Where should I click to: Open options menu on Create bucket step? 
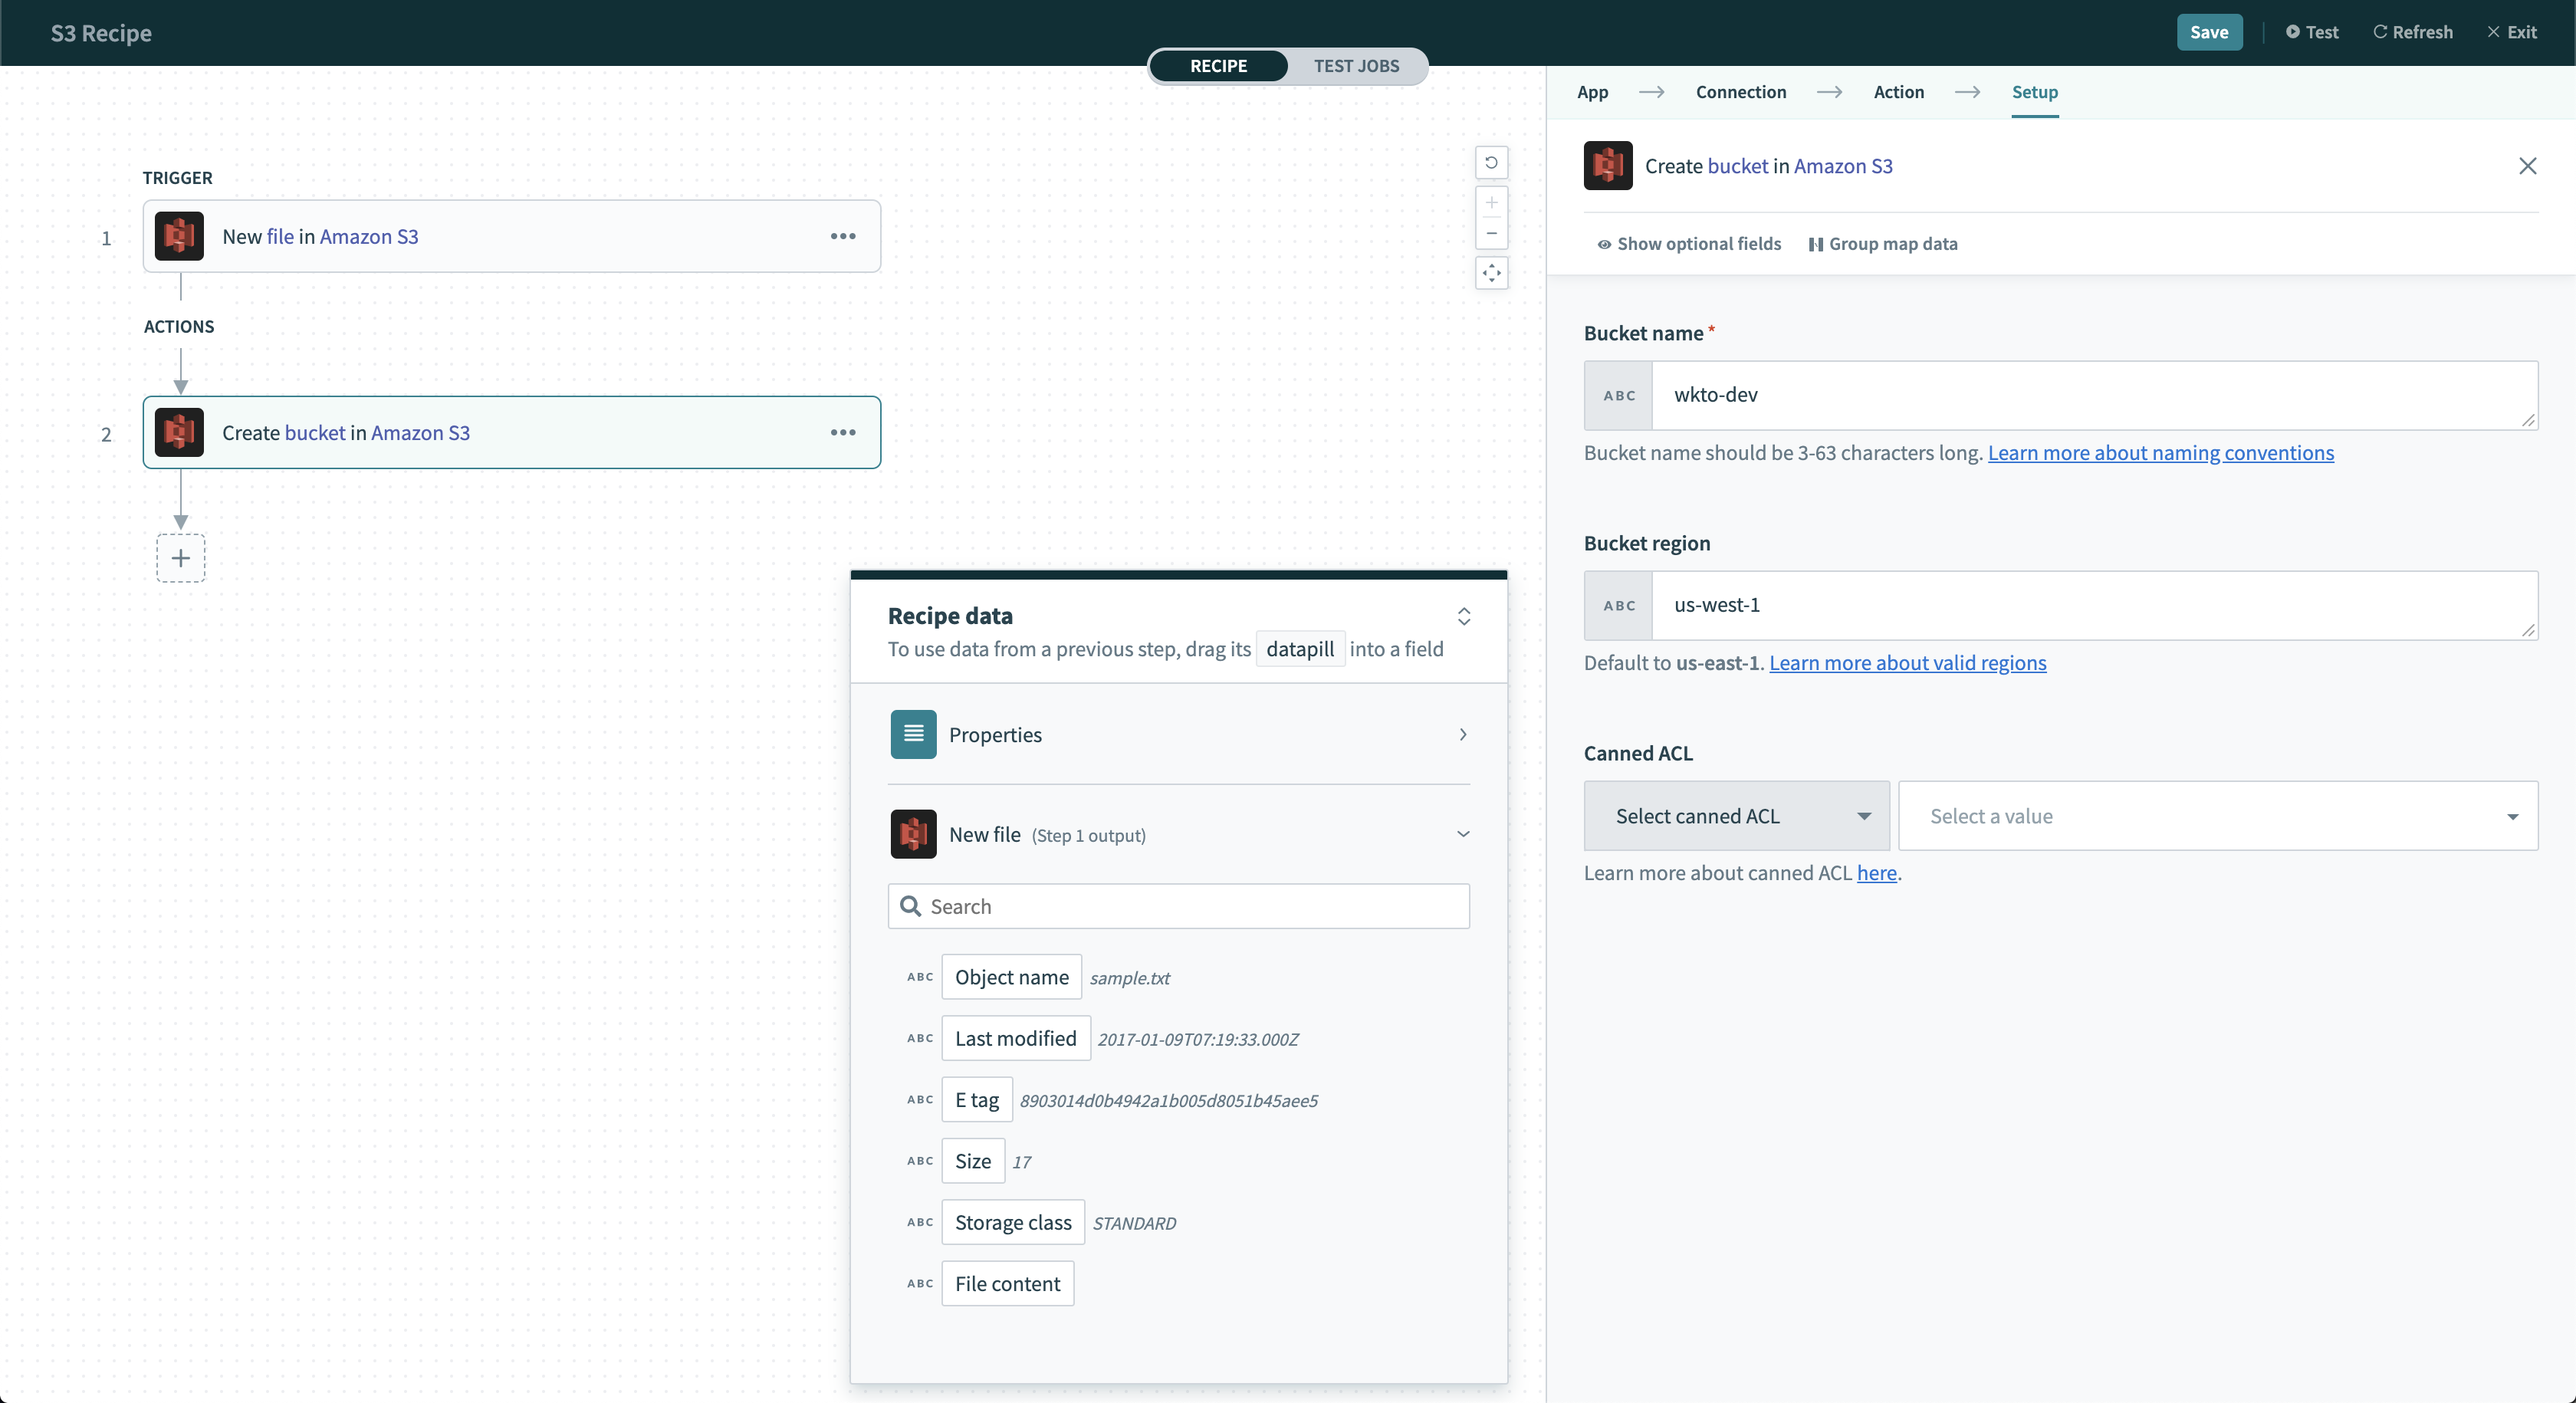[843, 433]
